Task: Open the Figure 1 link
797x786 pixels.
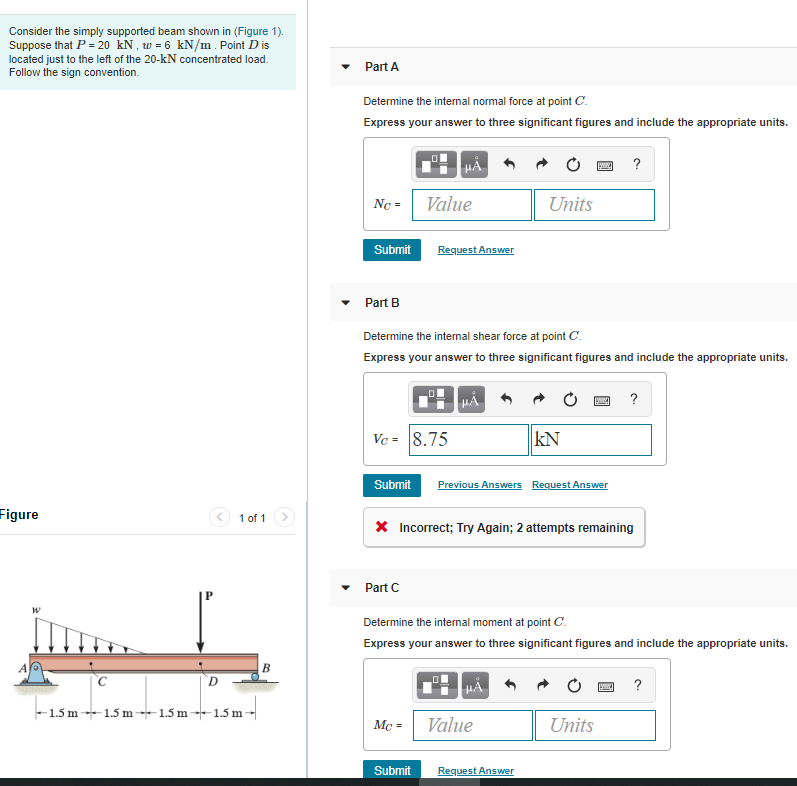Action: tap(257, 31)
